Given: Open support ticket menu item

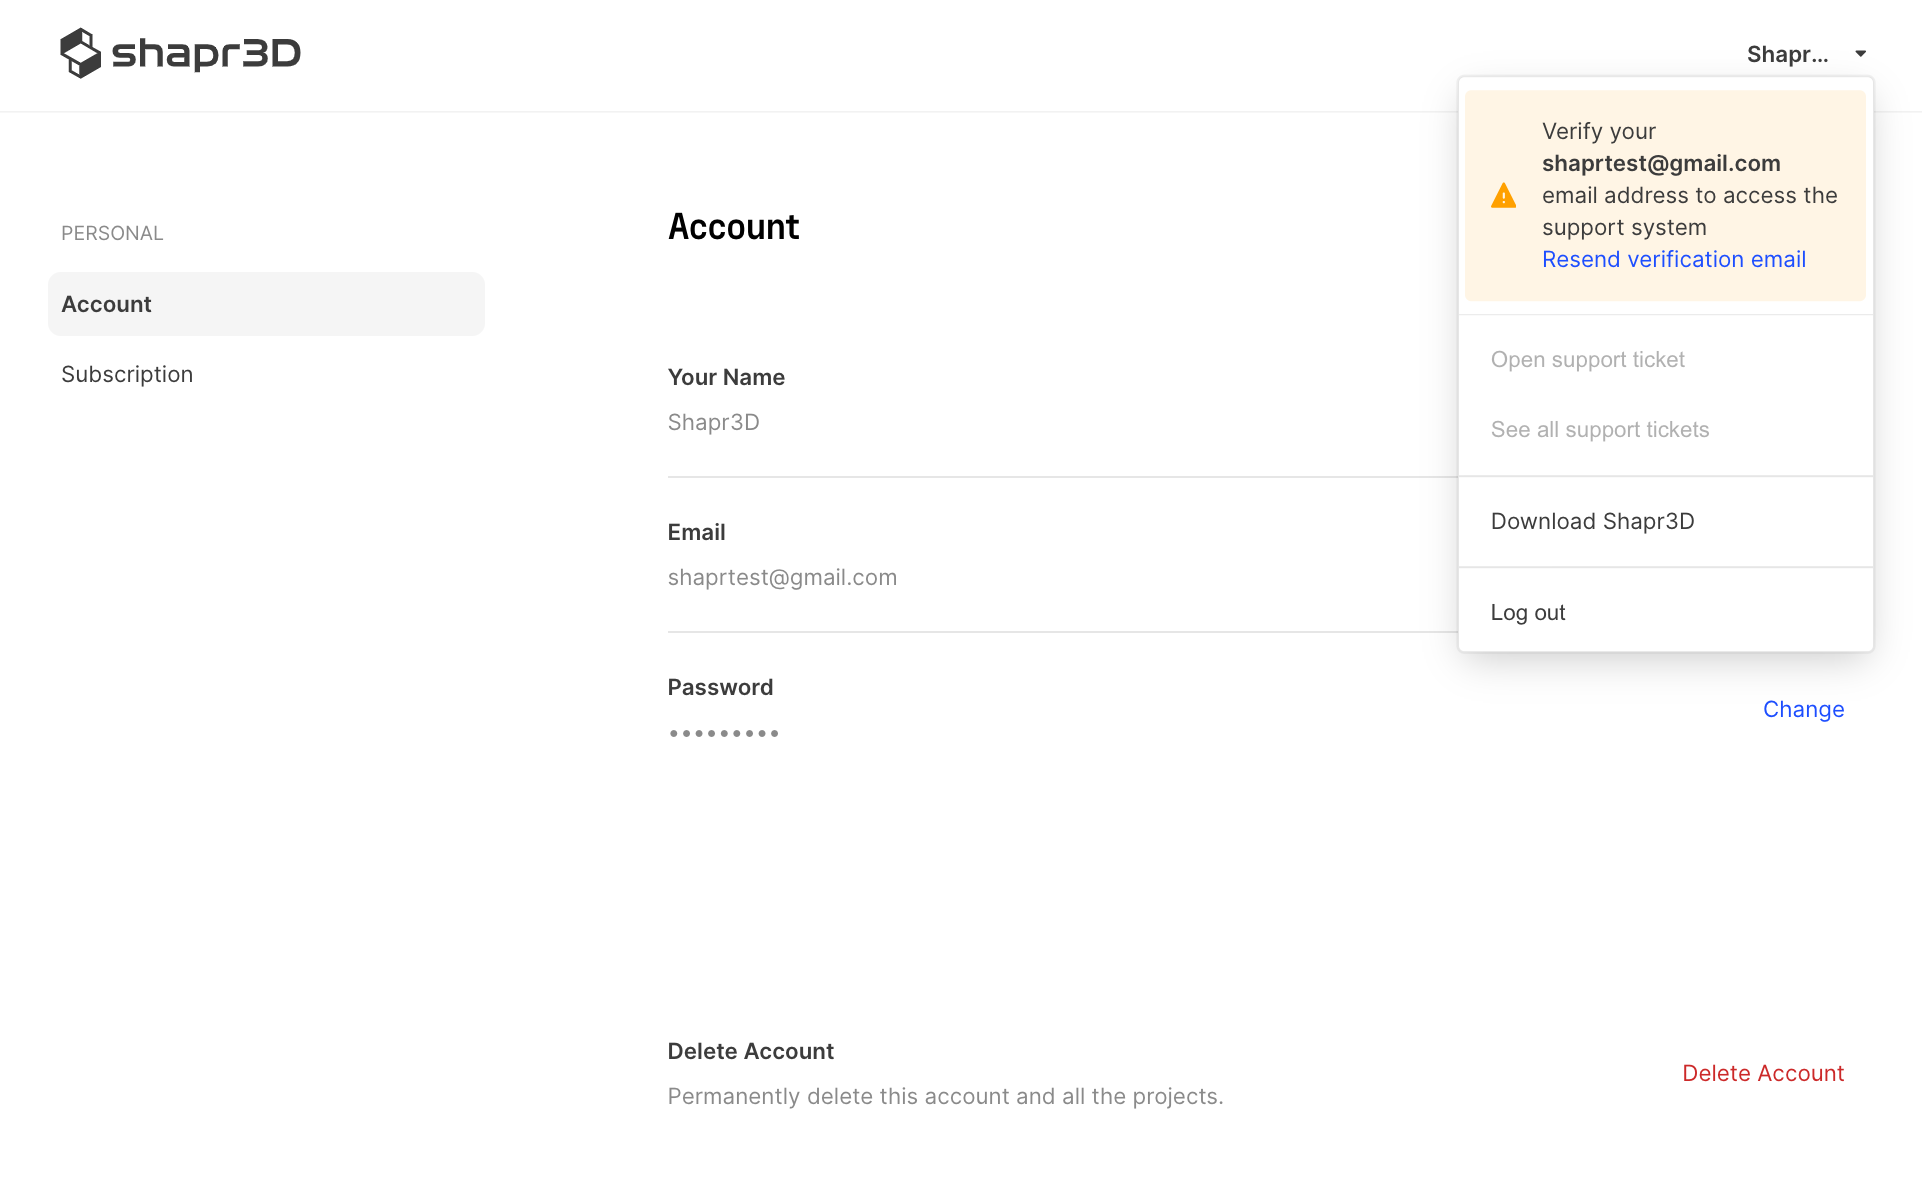Looking at the screenshot, I should [1587, 358].
